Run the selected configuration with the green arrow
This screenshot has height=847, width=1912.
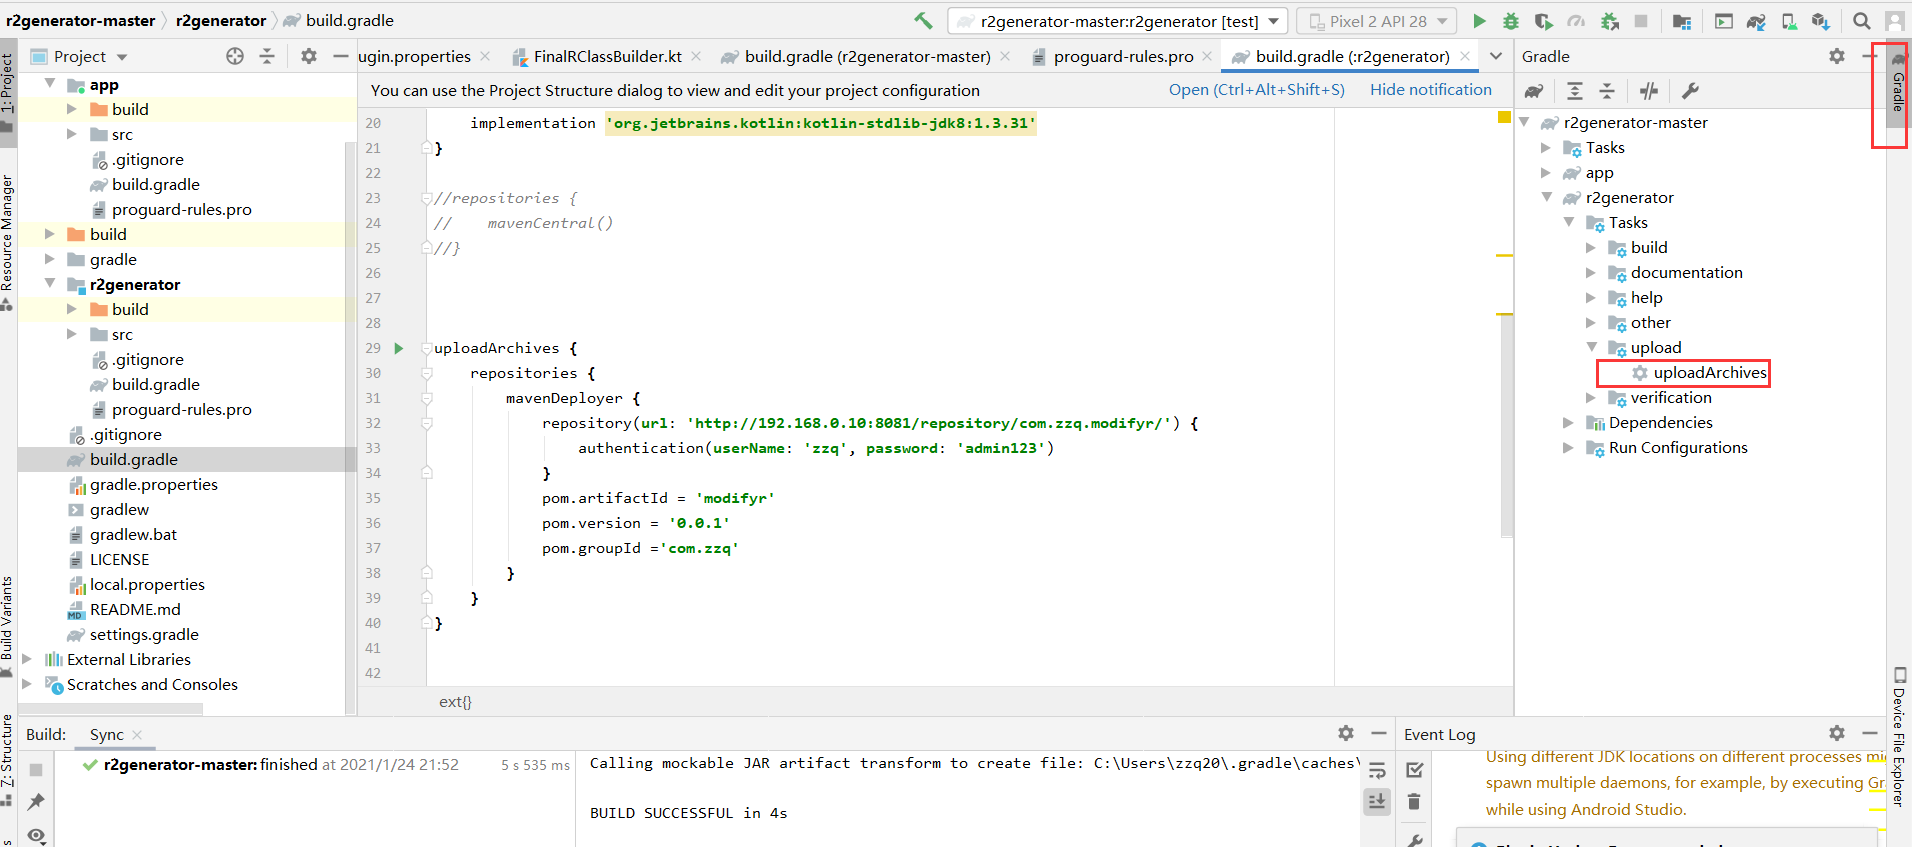click(x=1479, y=21)
